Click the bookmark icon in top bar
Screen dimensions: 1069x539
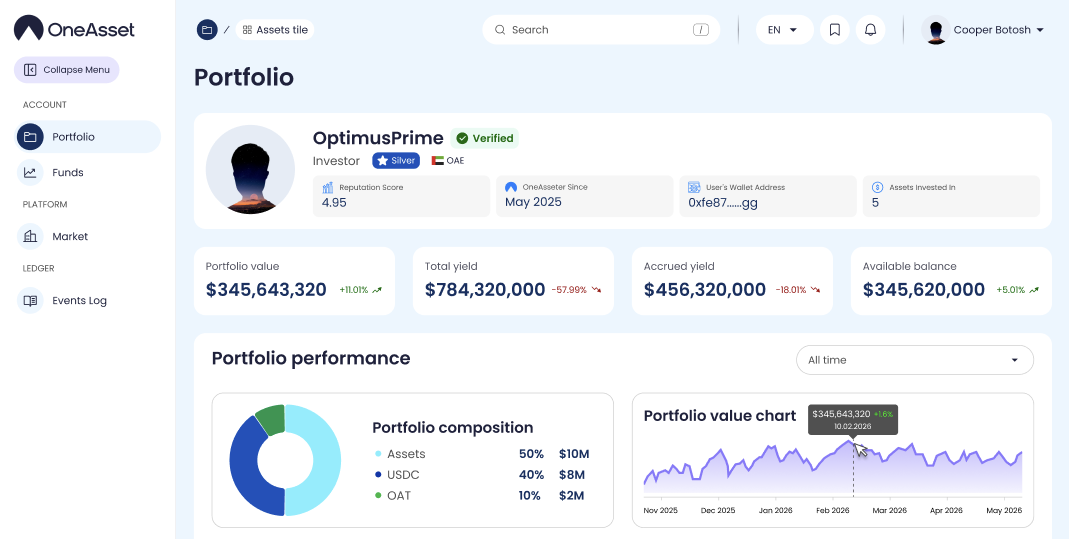pos(834,30)
